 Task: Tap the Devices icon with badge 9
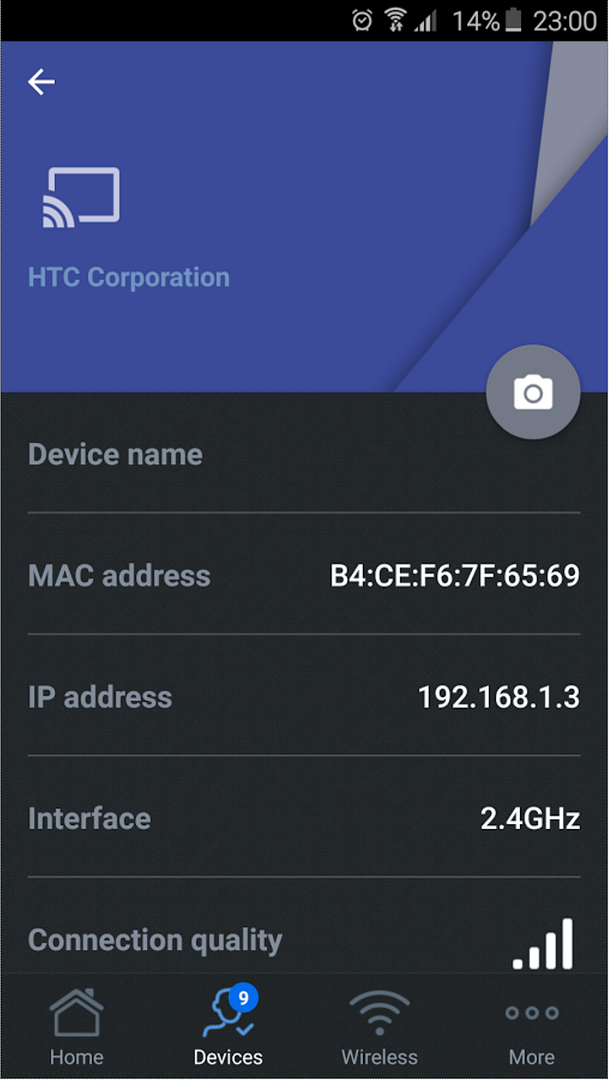click(x=227, y=1012)
